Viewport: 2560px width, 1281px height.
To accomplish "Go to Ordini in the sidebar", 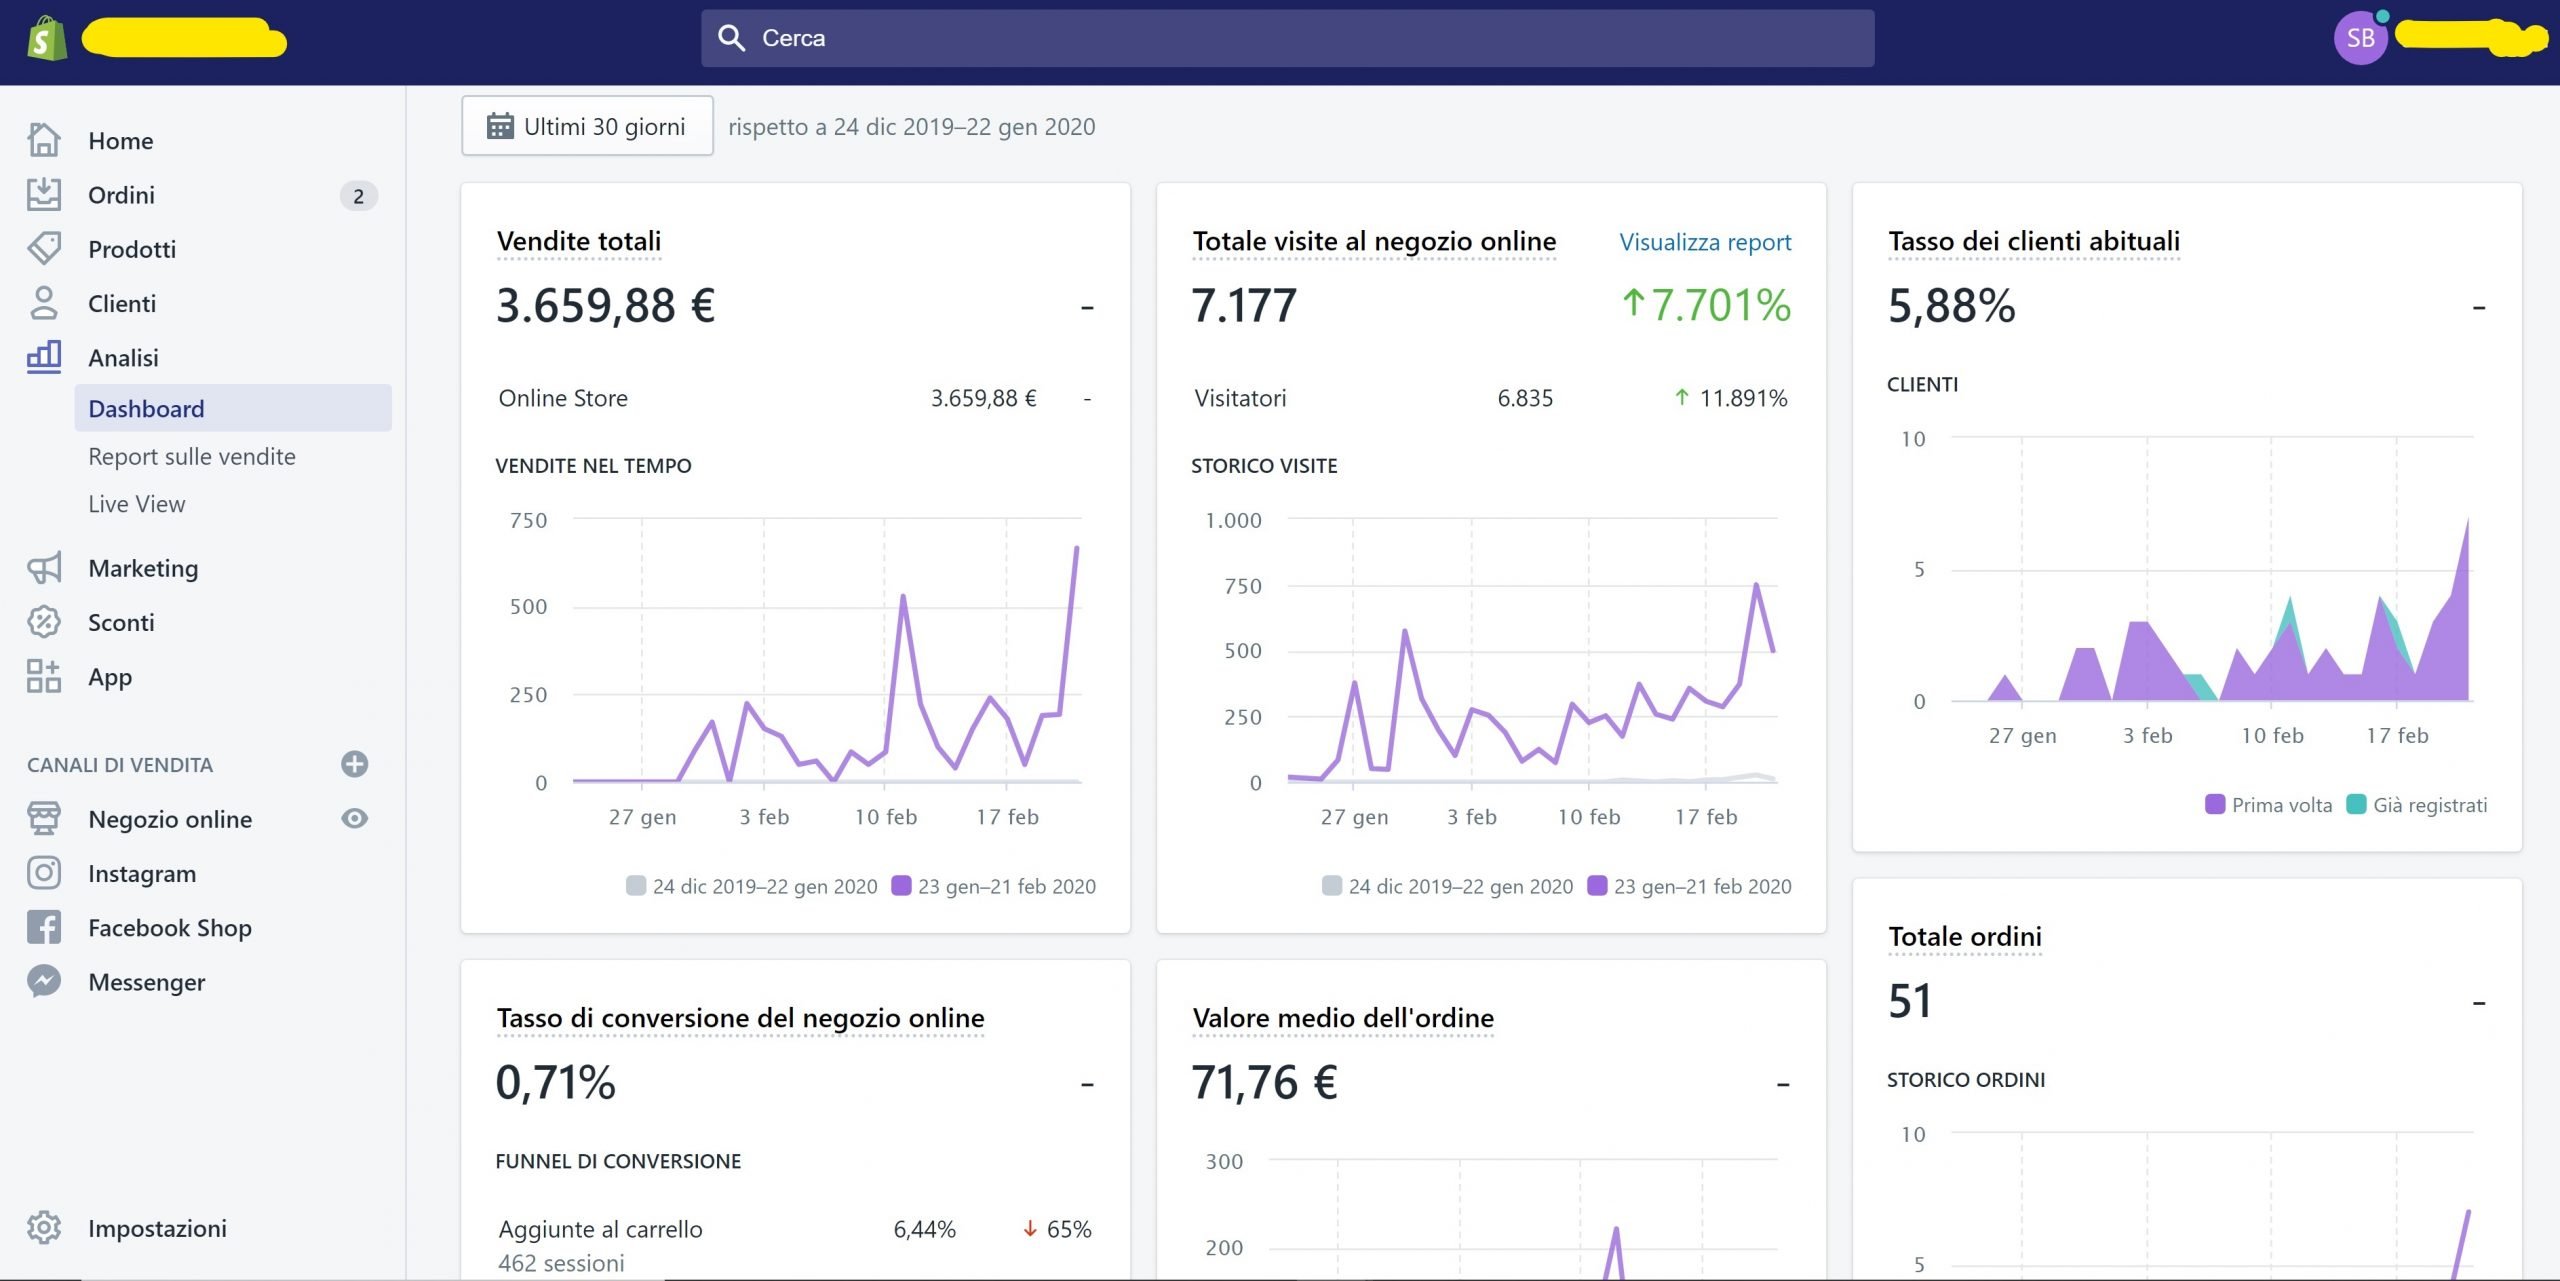I will (121, 195).
